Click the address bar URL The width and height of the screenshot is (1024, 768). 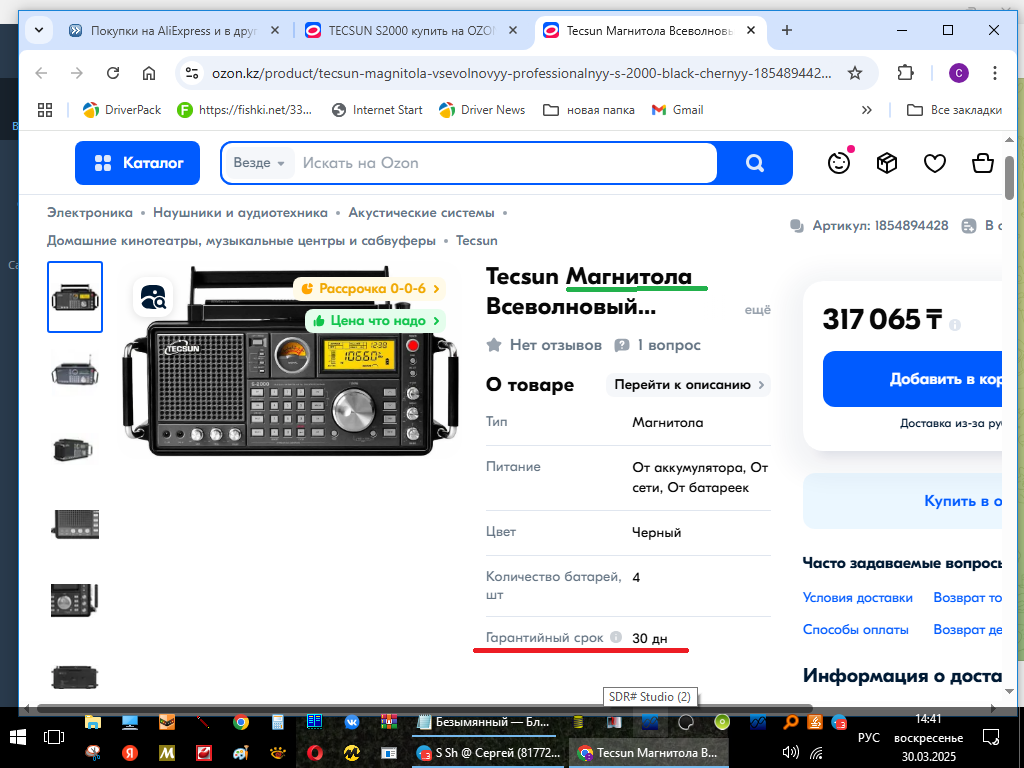point(521,73)
